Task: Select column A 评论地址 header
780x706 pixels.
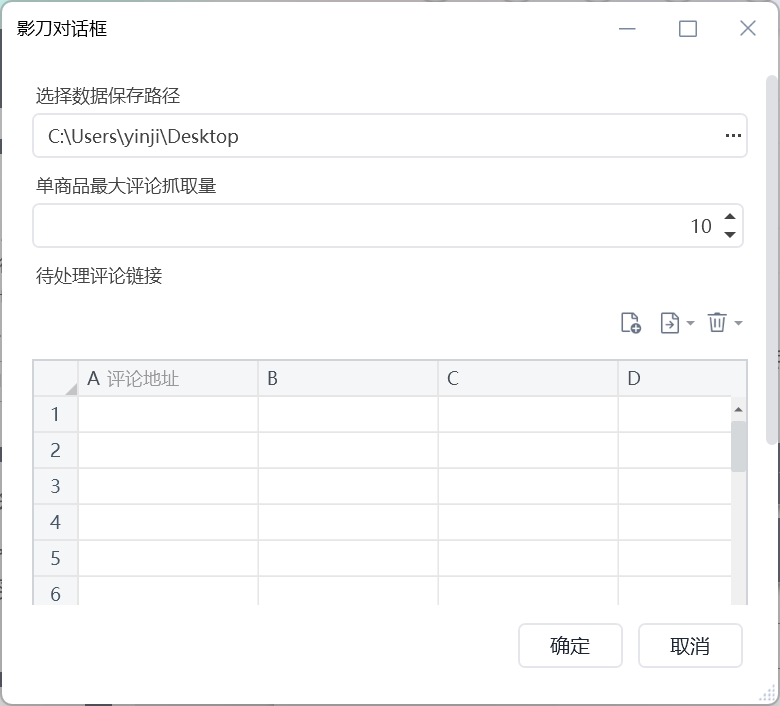Action: coord(168,378)
